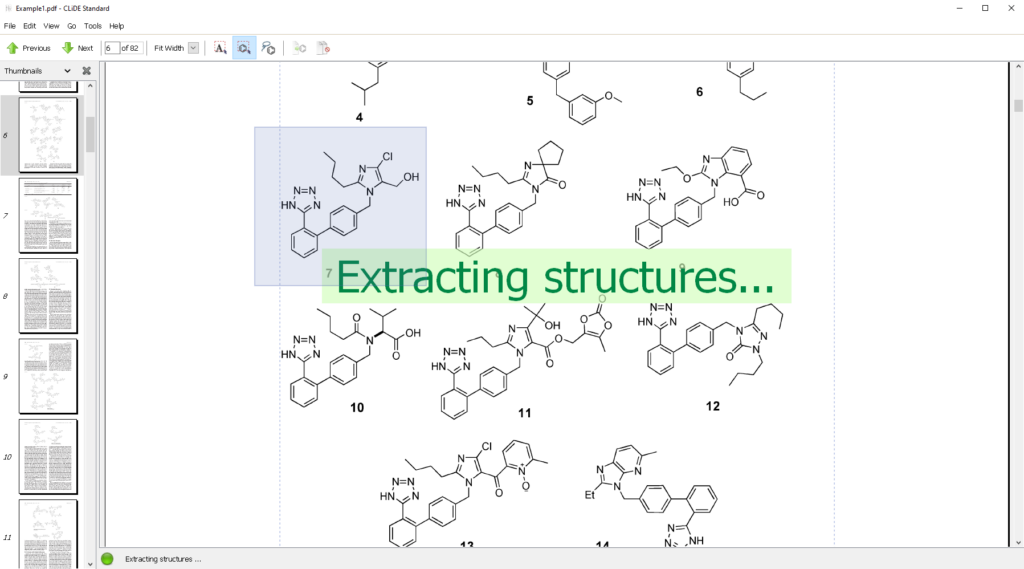Open the Help menu
This screenshot has width=1024, height=569.
tap(117, 26)
